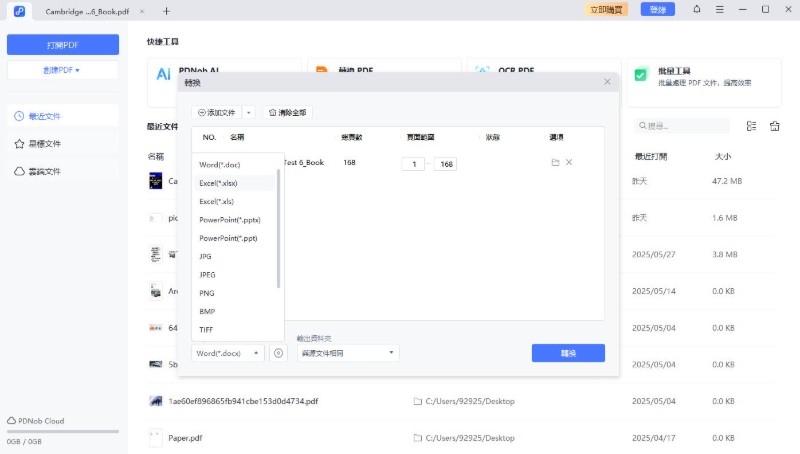Viewport: 800px width, 454px height.
Task: Click folder icon beside Paper.pdf path
Action: 418,438
